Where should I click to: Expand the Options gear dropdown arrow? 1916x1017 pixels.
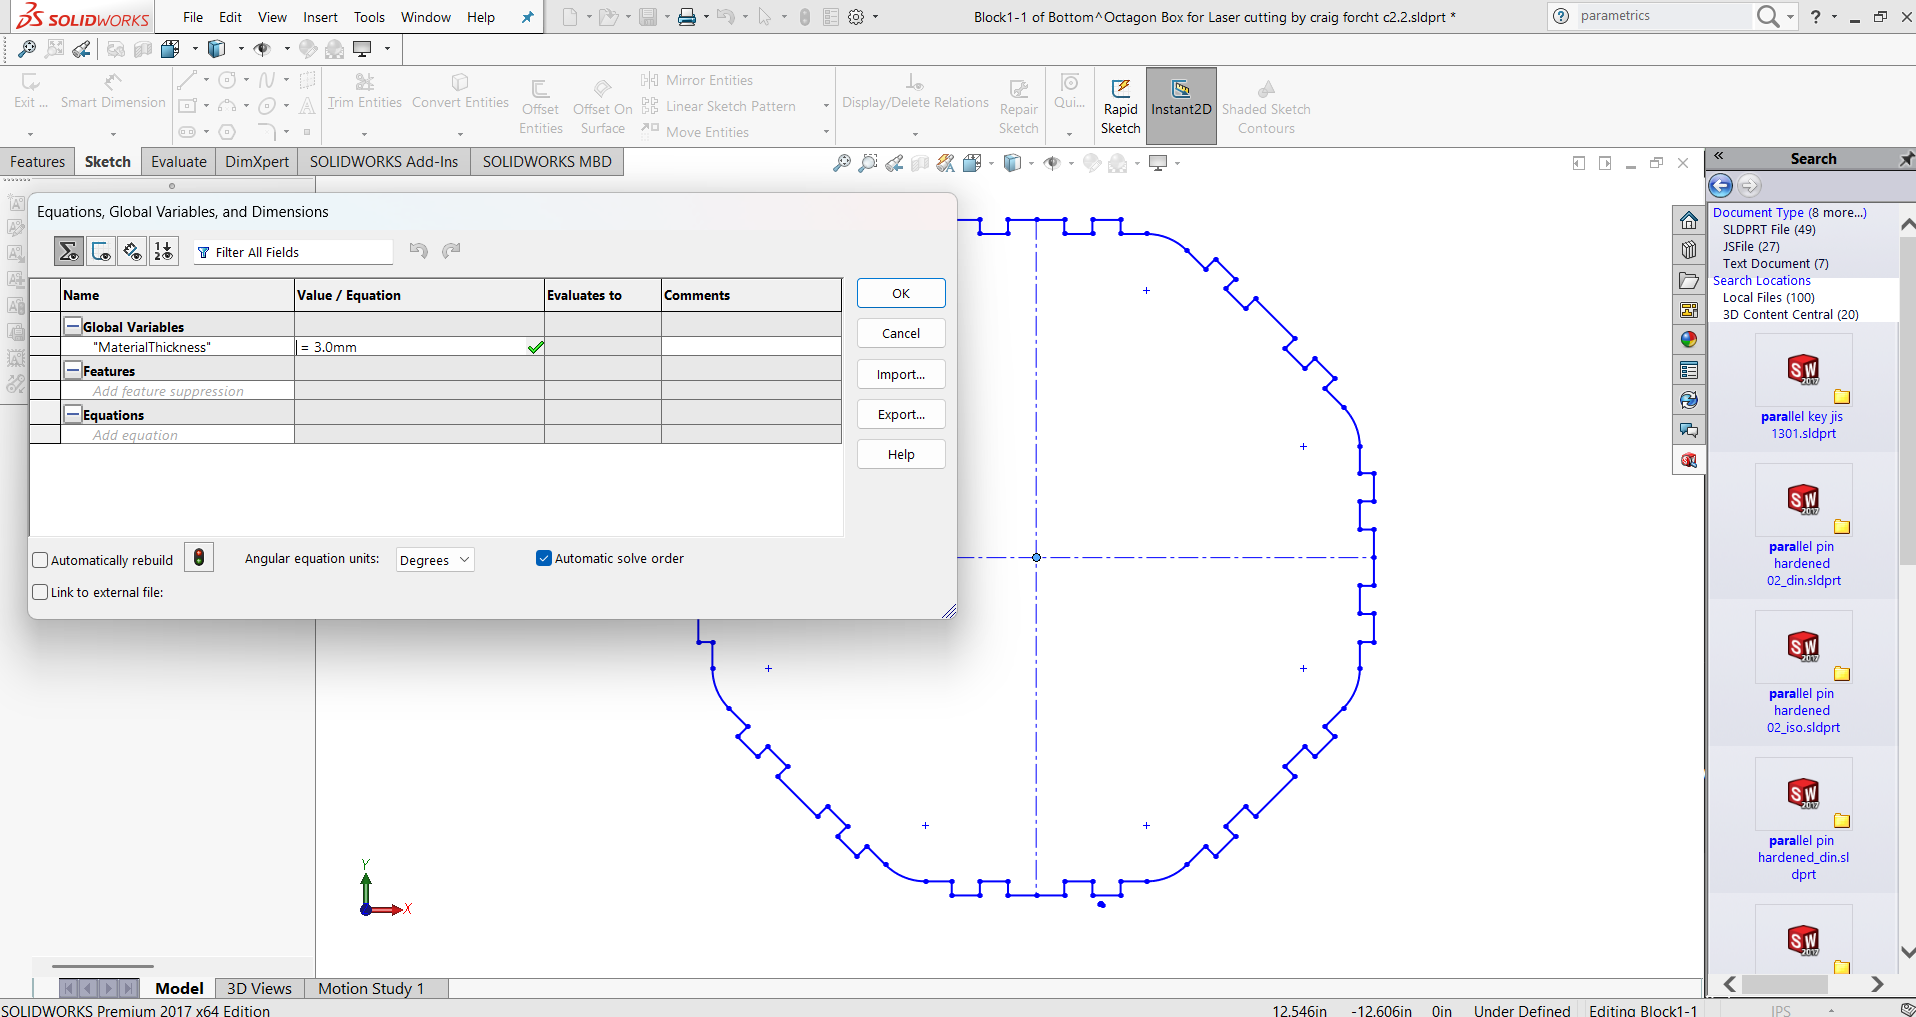(875, 17)
